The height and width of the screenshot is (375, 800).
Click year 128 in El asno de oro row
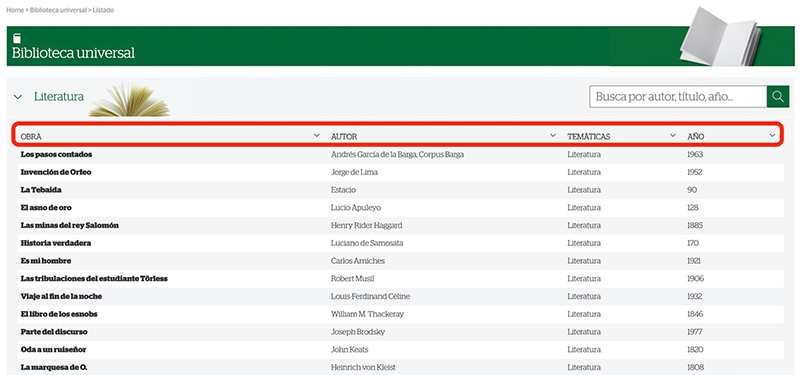coord(693,208)
